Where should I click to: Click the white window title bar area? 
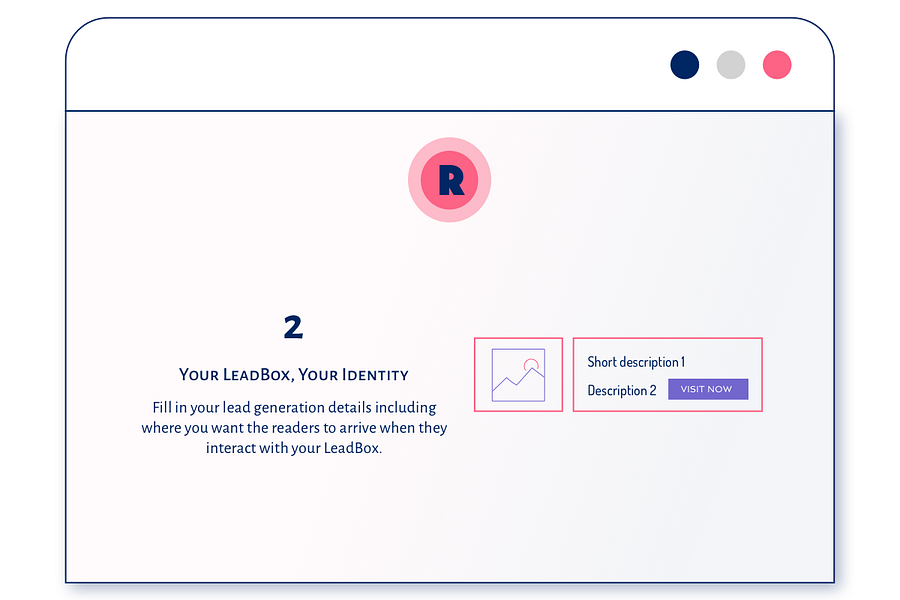(x=367, y=64)
